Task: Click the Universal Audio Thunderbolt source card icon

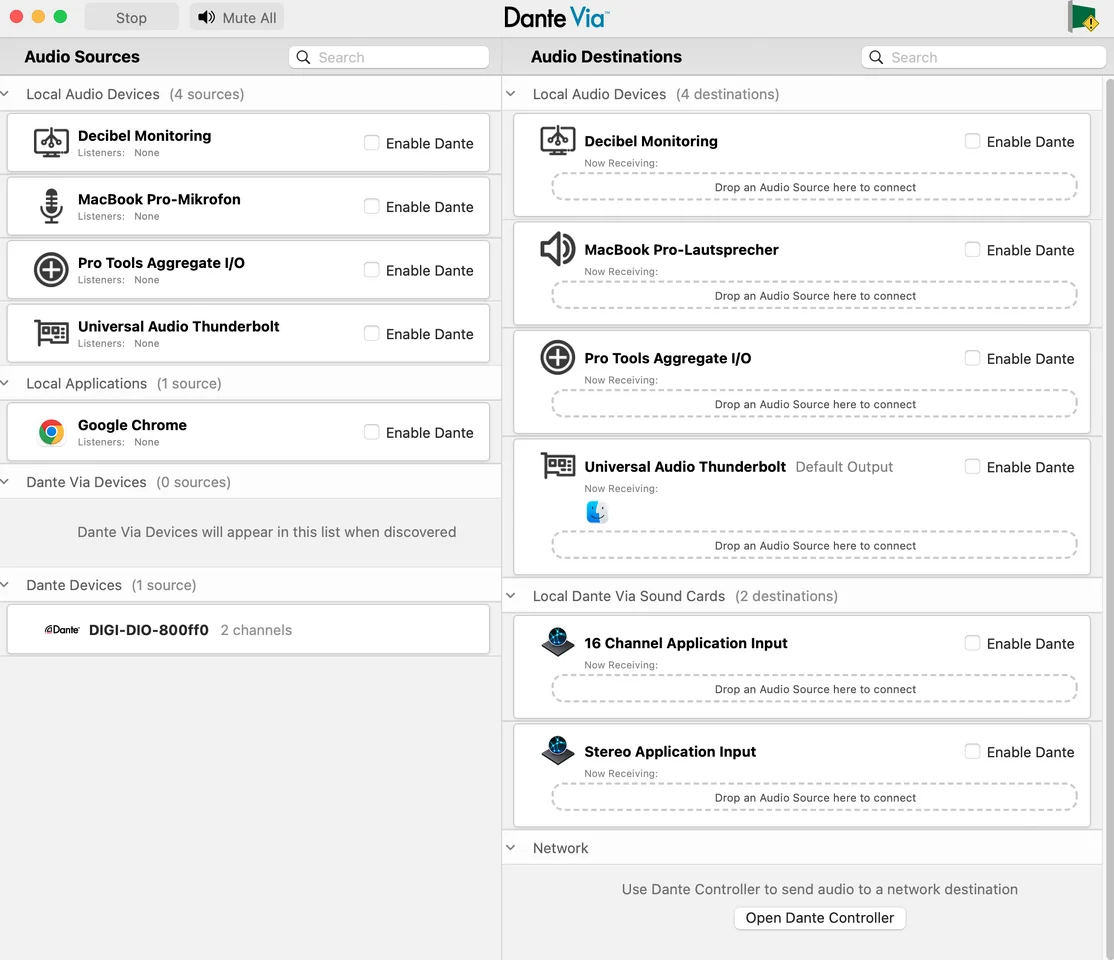Action: coord(51,333)
